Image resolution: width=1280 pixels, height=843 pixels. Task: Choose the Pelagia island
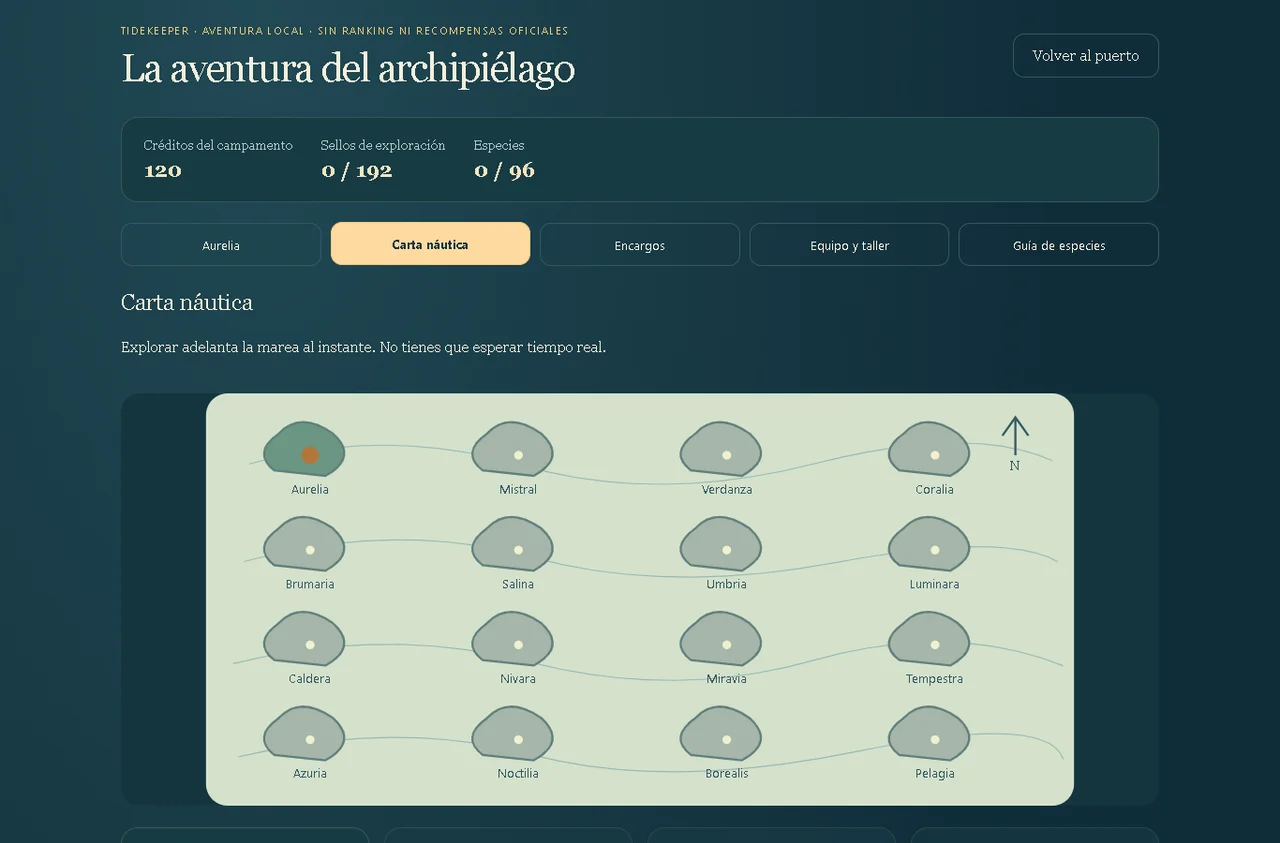click(x=929, y=734)
